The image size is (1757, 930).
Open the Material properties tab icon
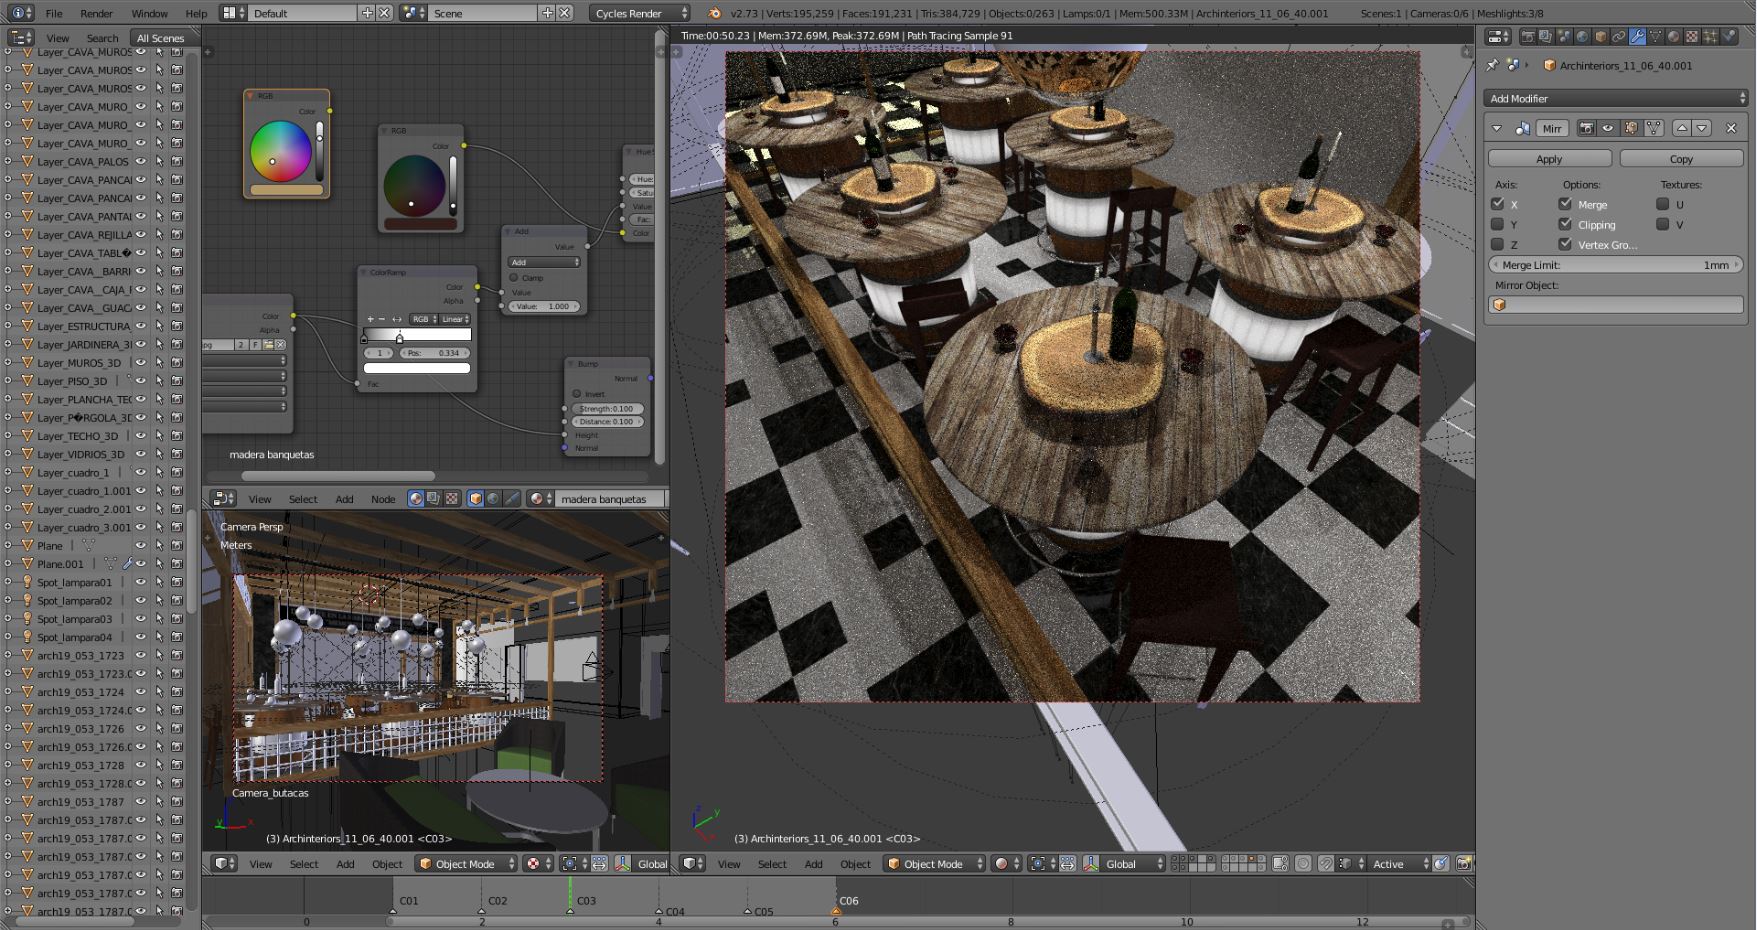(1673, 37)
